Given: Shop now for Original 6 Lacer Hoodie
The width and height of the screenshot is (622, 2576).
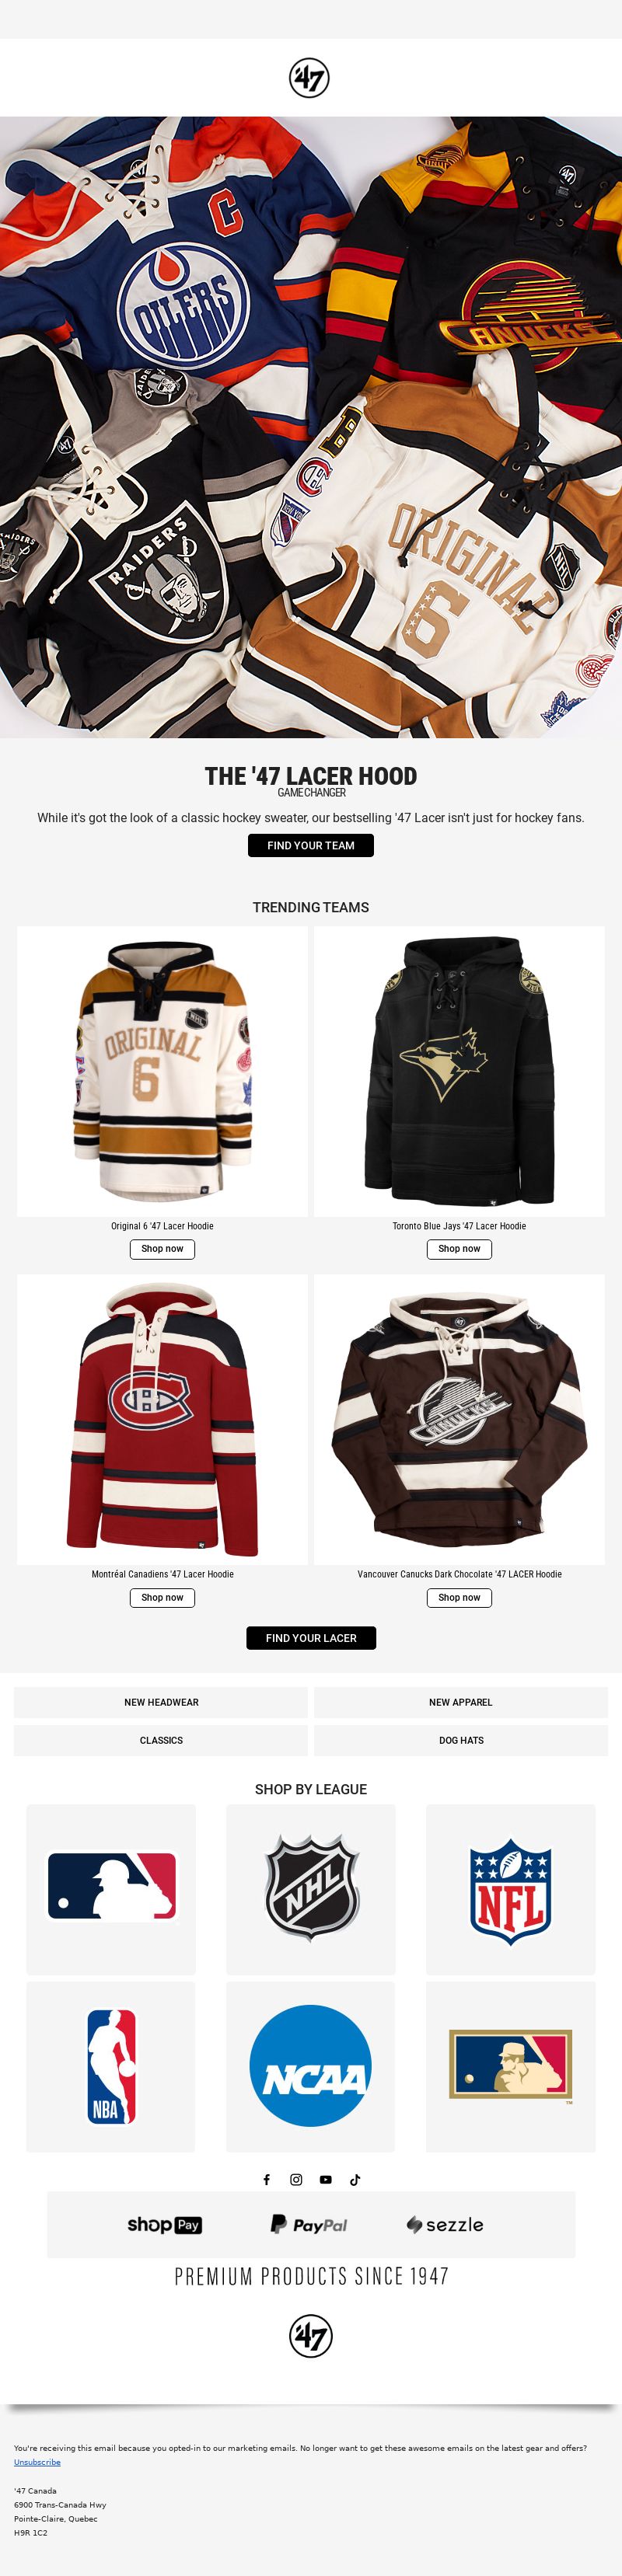Looking at the screenshot, I should 162,1249.
